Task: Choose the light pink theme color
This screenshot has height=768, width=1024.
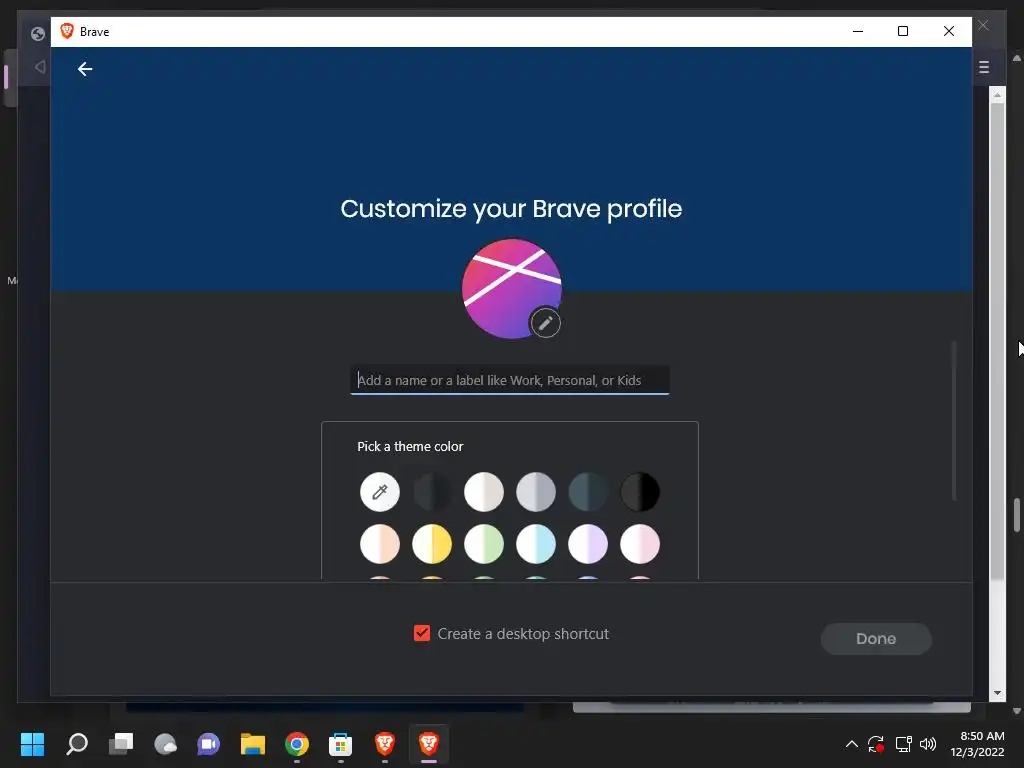Action: tap(640, 543)
